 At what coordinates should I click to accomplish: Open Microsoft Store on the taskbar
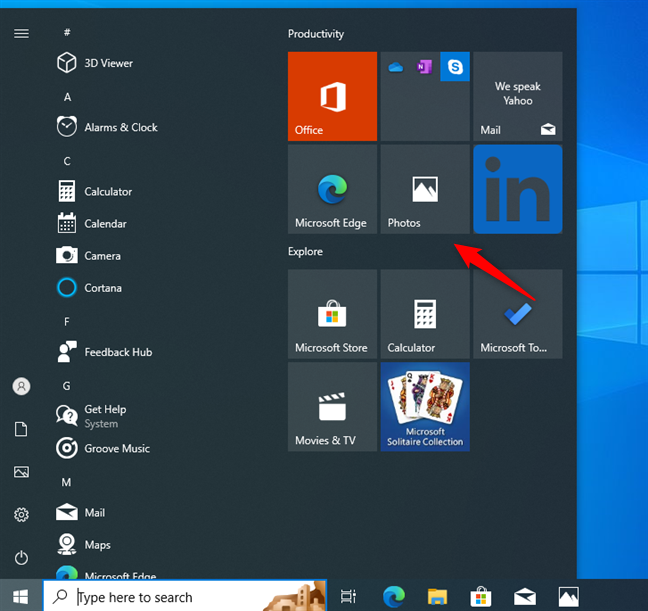click(x=481, y=596)
